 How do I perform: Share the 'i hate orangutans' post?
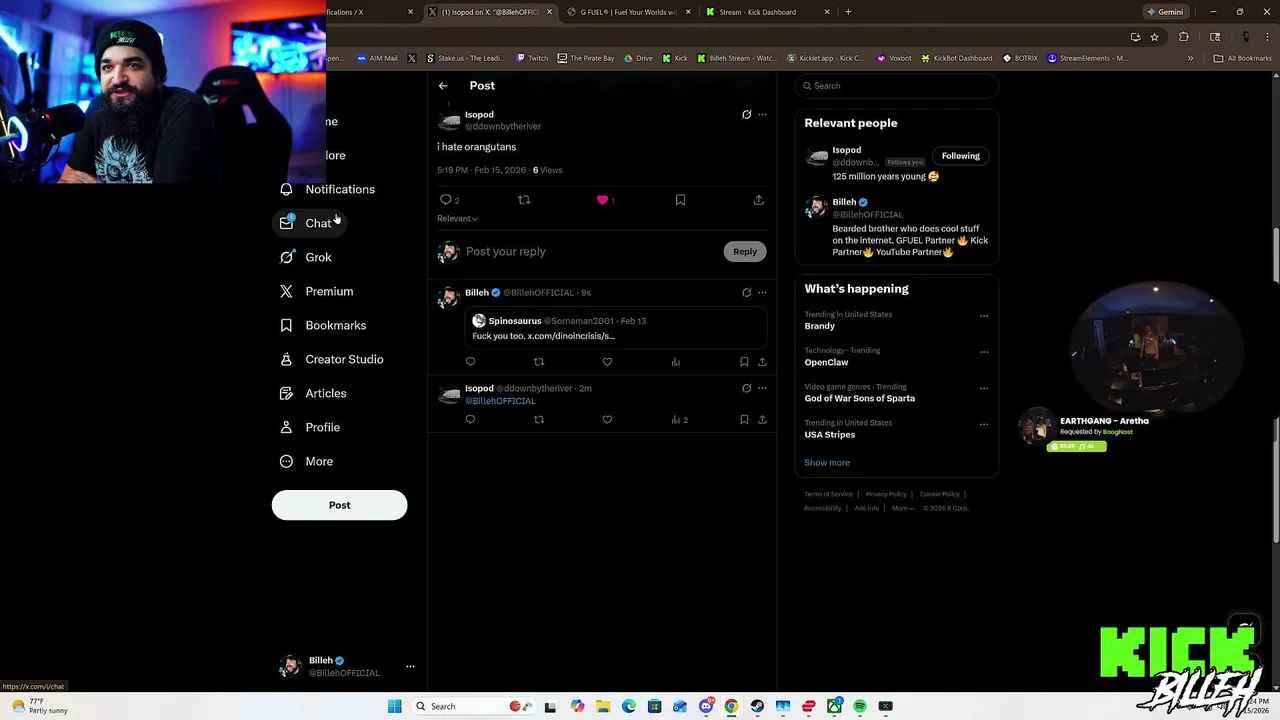[x=759, y=200]
